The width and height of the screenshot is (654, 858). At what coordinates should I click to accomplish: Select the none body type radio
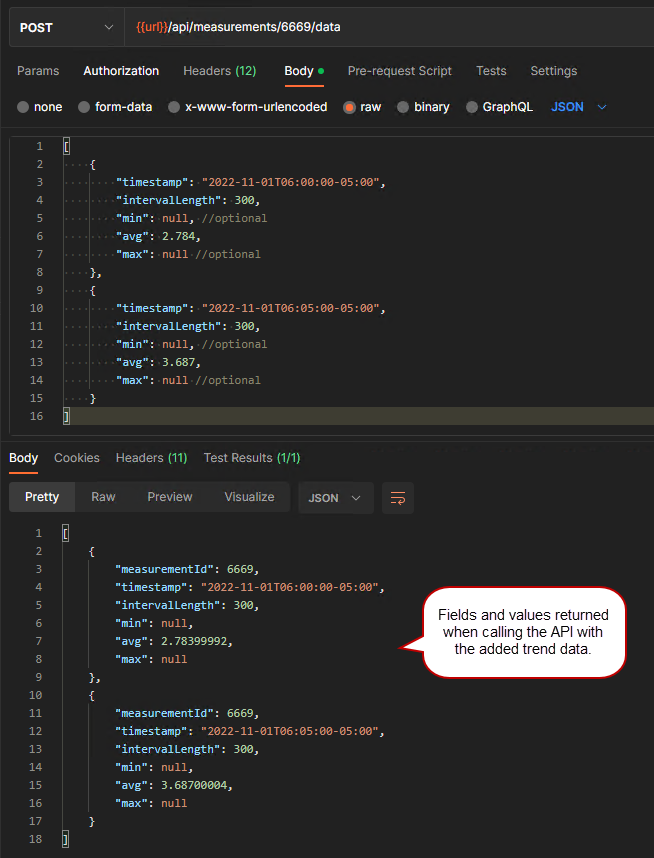tap(24, 107)
